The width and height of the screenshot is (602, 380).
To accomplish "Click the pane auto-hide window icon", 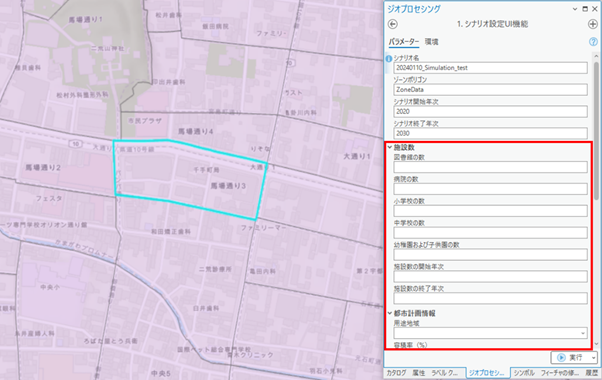I will tap(585, 9).
